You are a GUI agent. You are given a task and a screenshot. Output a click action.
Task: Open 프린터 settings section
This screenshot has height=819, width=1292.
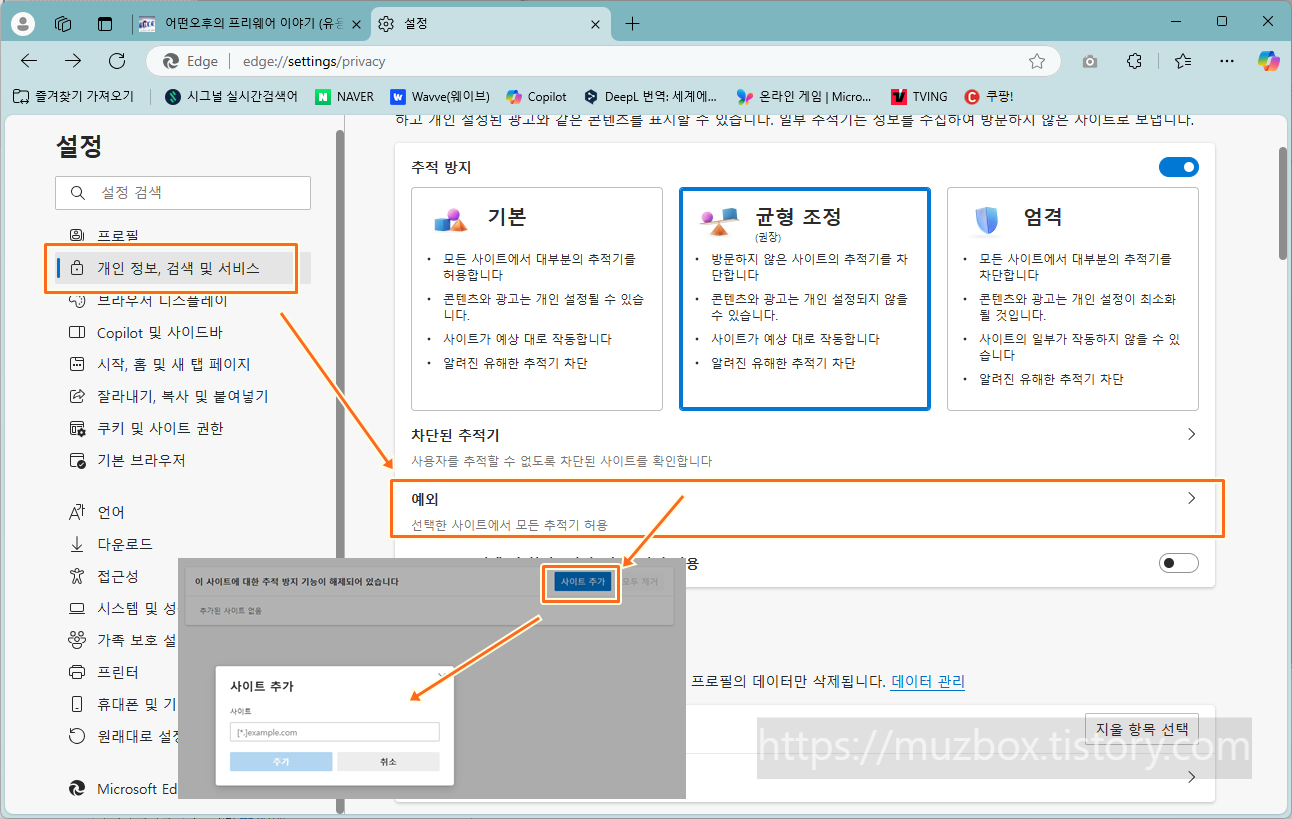[117, 672]
